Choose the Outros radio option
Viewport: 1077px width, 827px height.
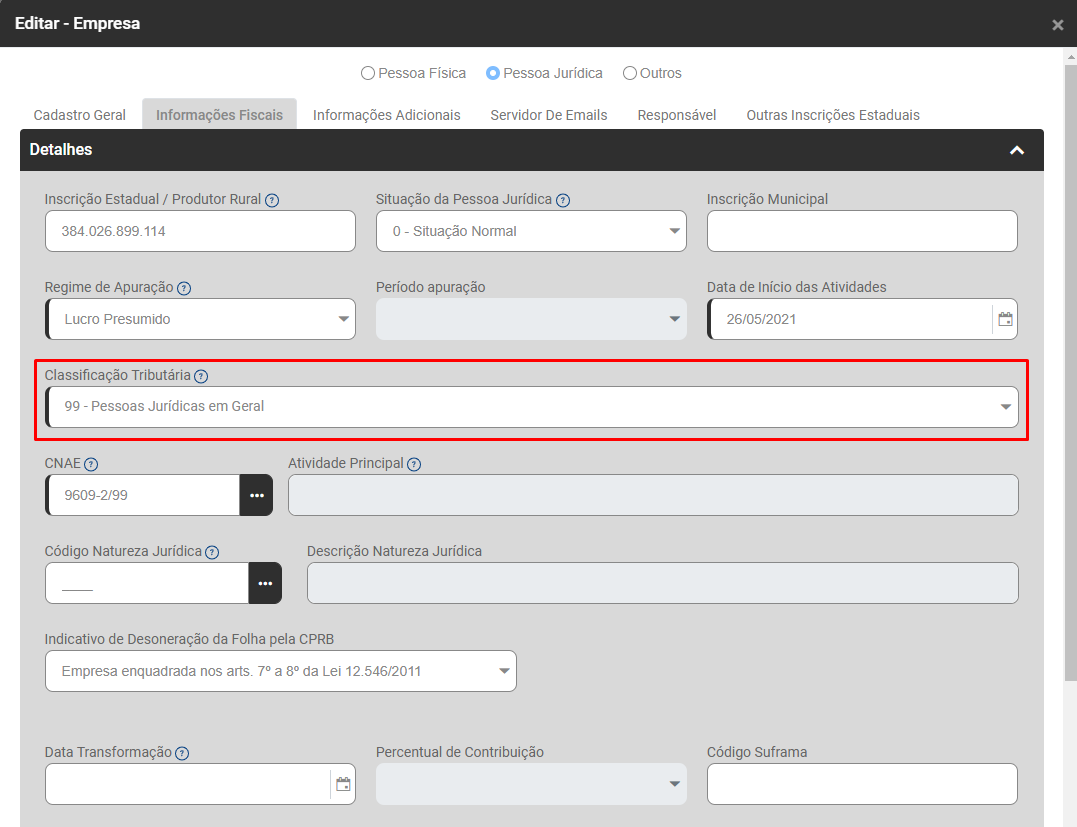point(630,73)
